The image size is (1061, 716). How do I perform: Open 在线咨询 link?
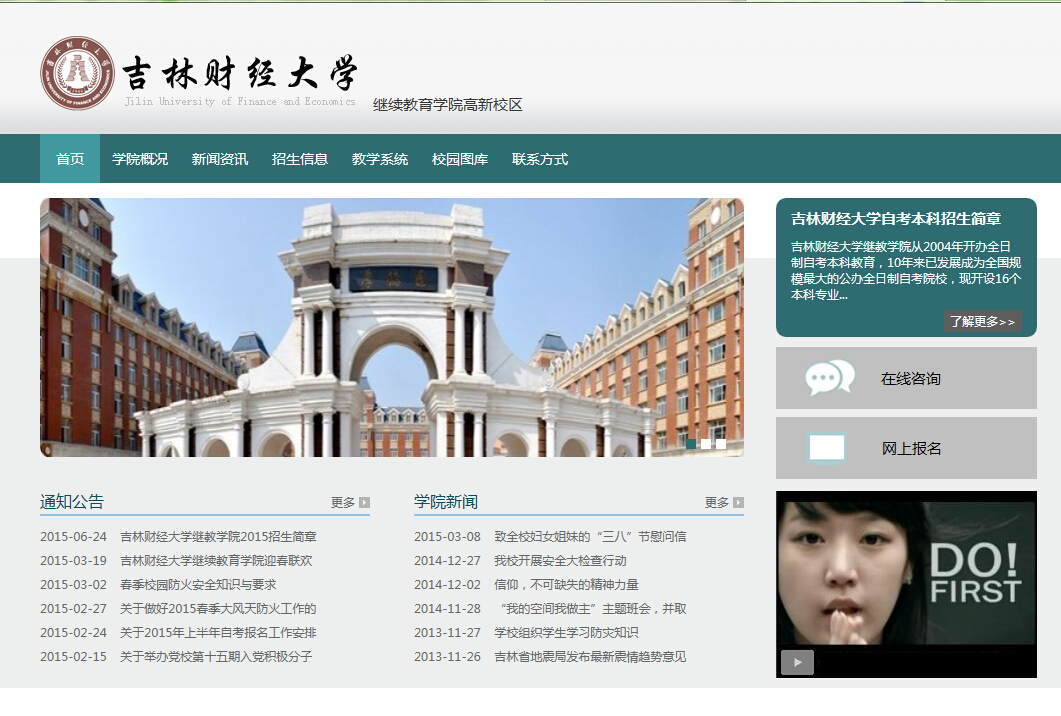pyautogui.click(x=911, y=379)
